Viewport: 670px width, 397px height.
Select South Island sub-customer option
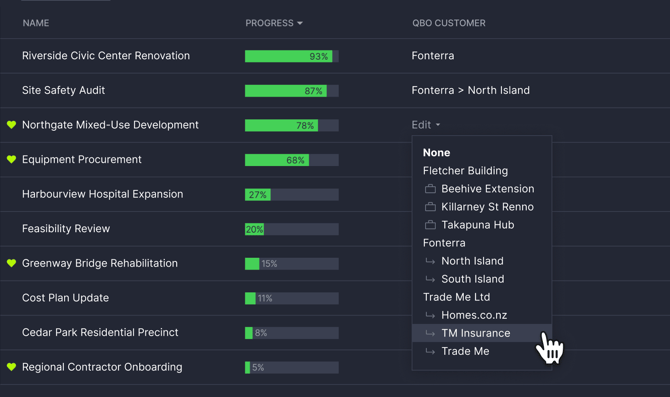(473, 279)
